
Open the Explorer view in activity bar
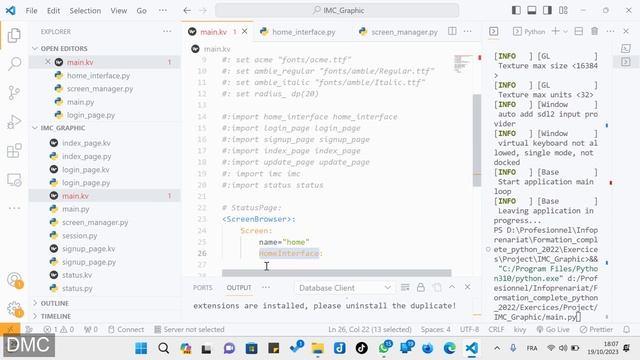pos(14,36)
